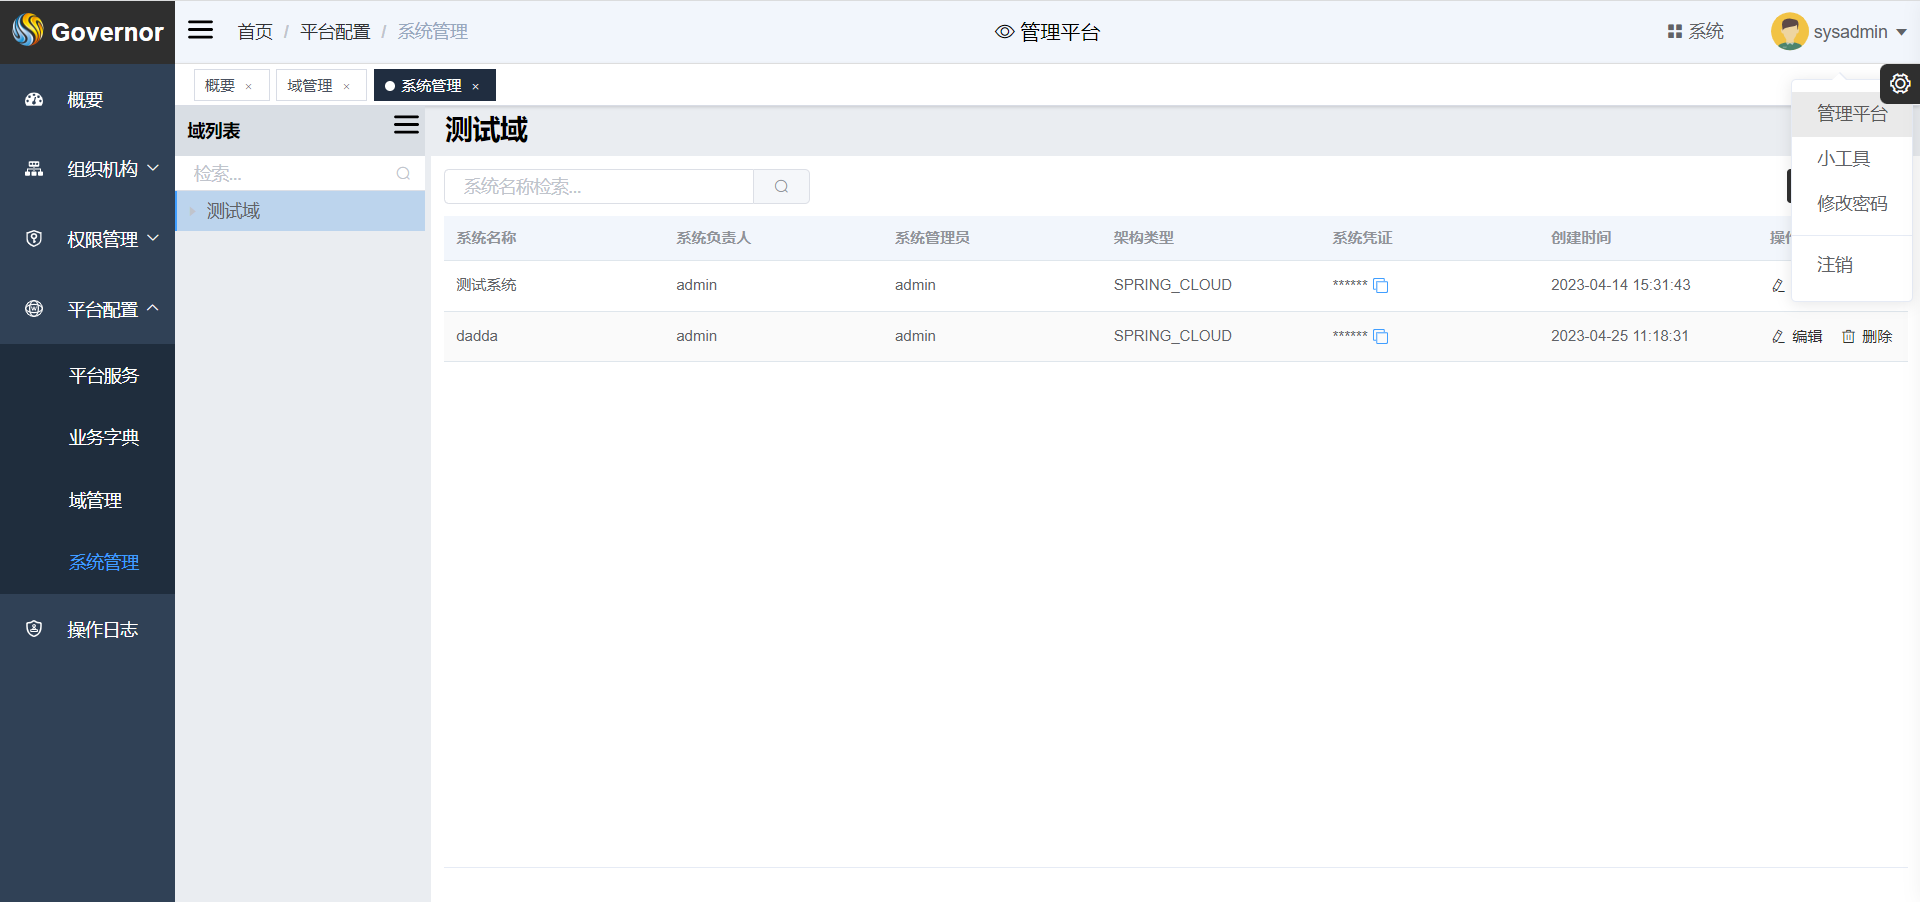Switch to the 域管理 tab

(310, 86)
